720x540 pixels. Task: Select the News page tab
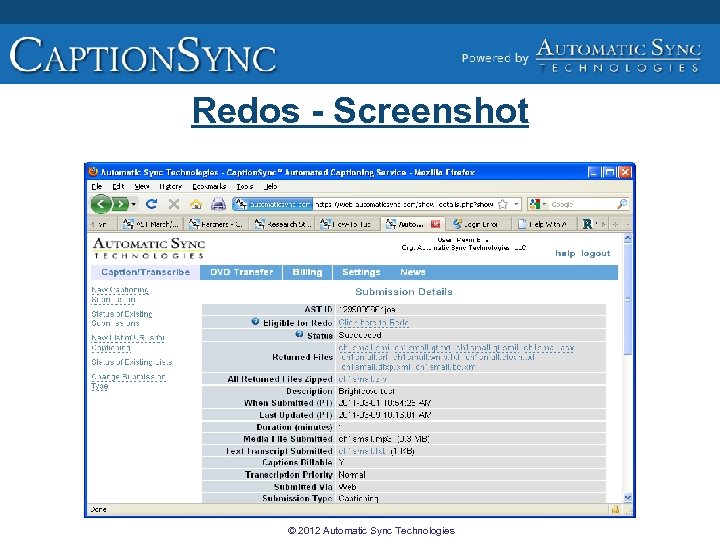[x=412, y=272]
